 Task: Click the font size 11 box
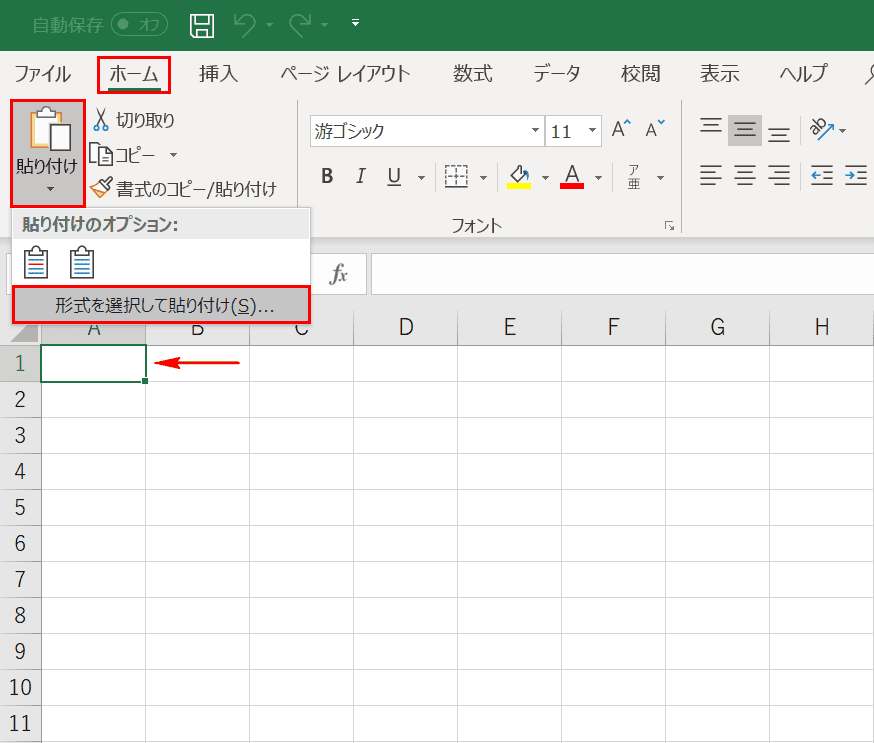(565, 132)
